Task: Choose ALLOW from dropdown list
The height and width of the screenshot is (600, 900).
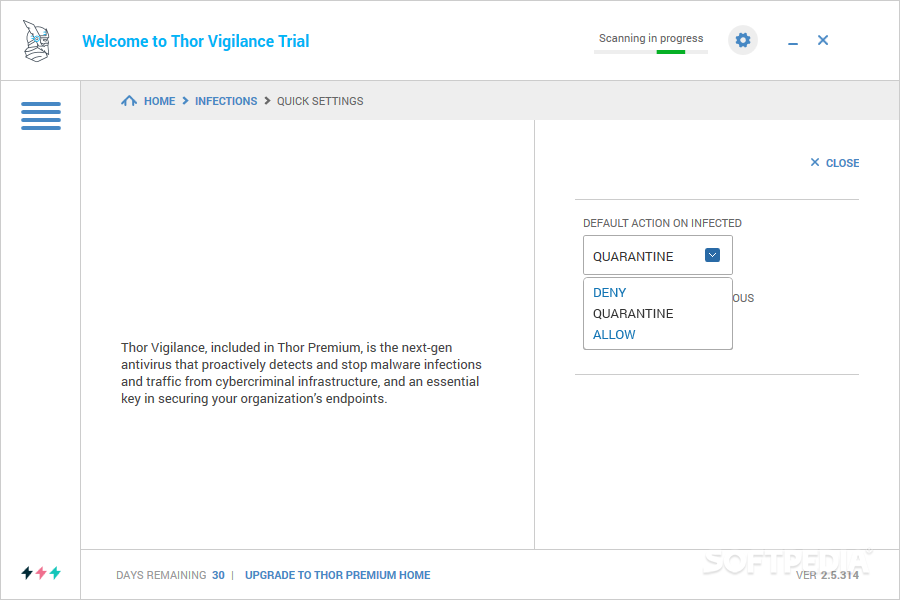Action: pyautogui.click(x=614, y=335)
